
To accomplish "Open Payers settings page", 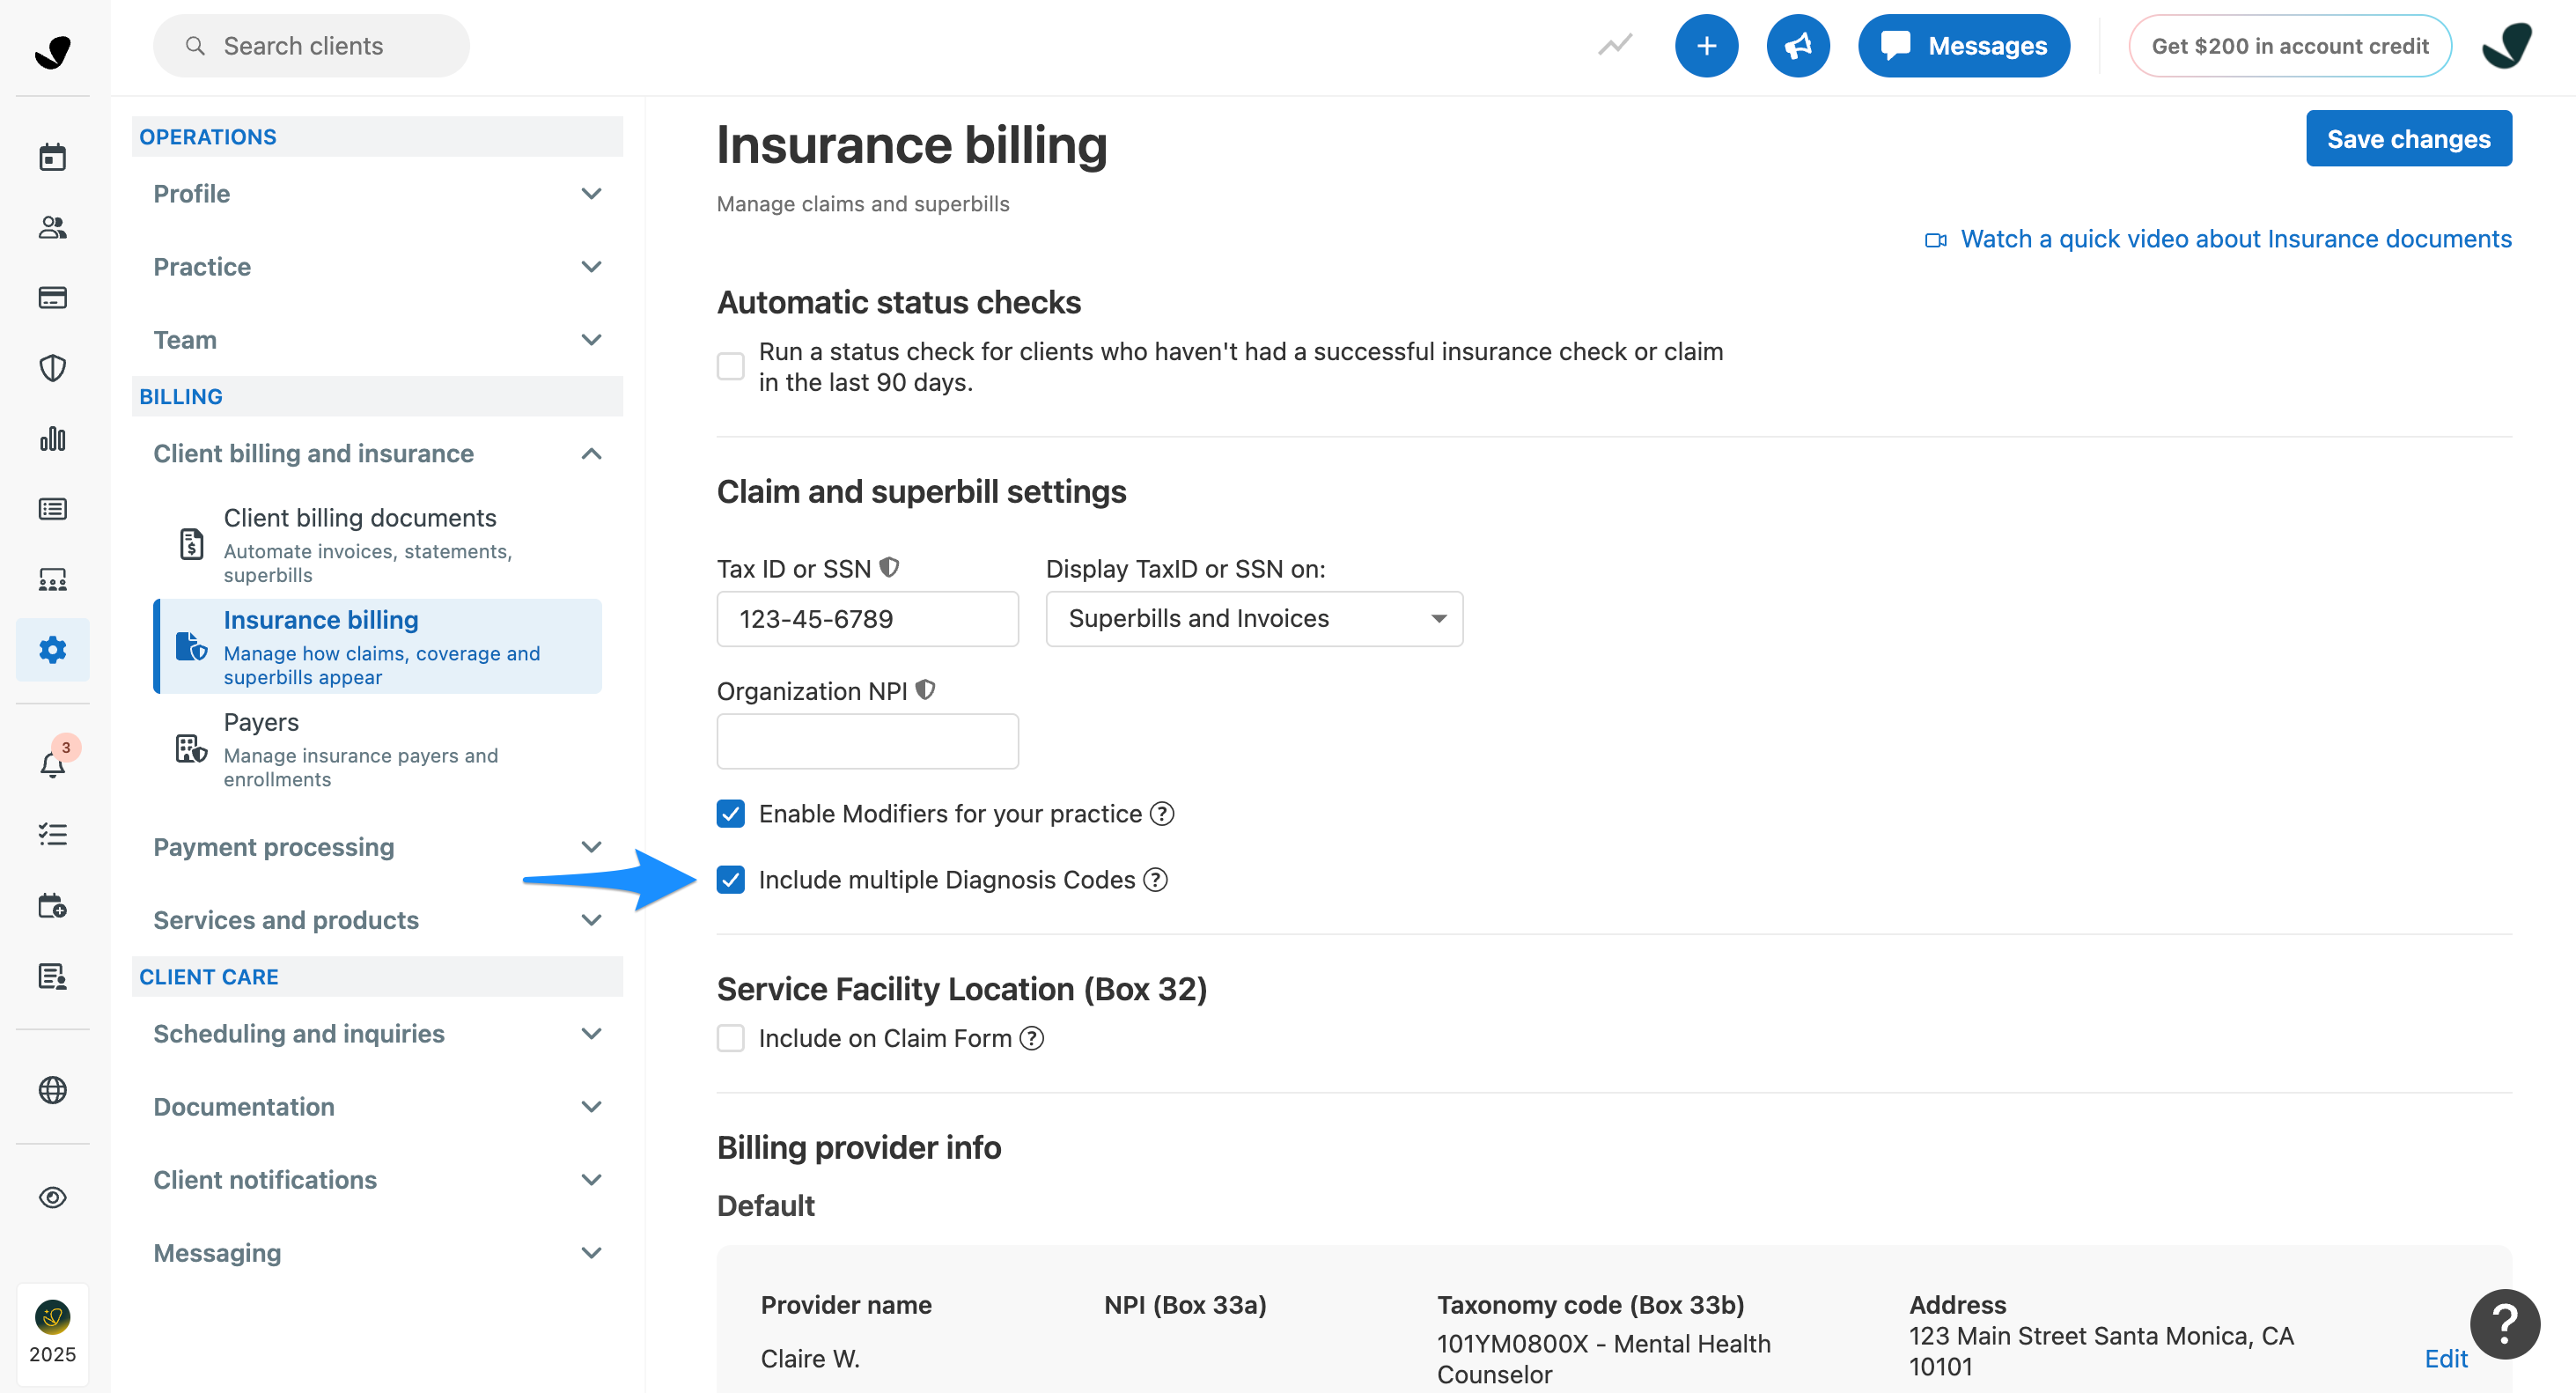I will click(x=378, y=749).
